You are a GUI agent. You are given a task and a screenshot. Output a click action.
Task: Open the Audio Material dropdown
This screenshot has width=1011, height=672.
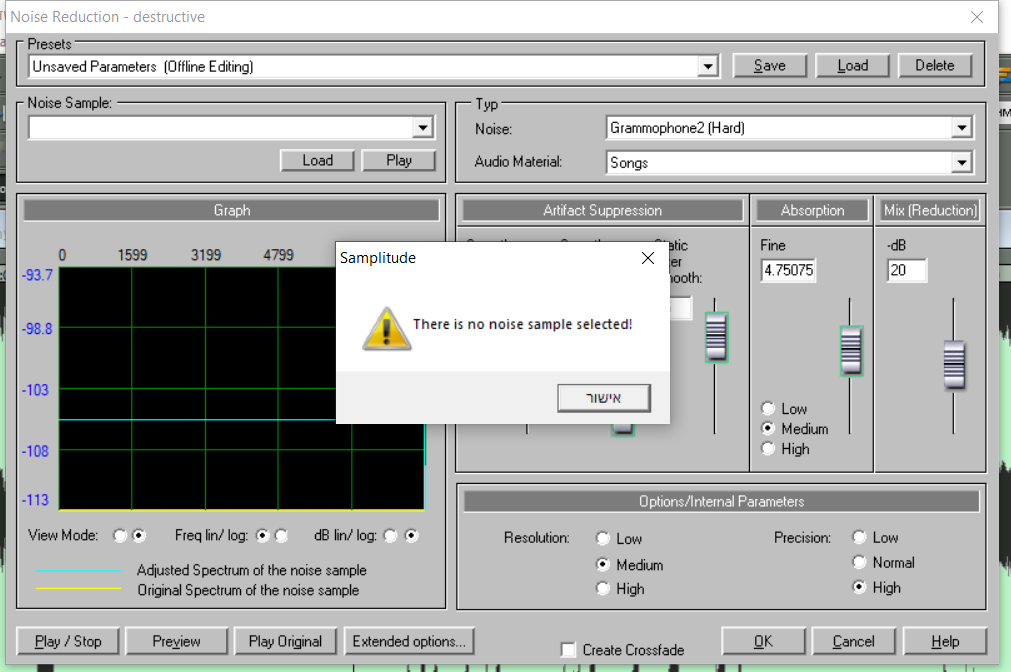(961, 163)
